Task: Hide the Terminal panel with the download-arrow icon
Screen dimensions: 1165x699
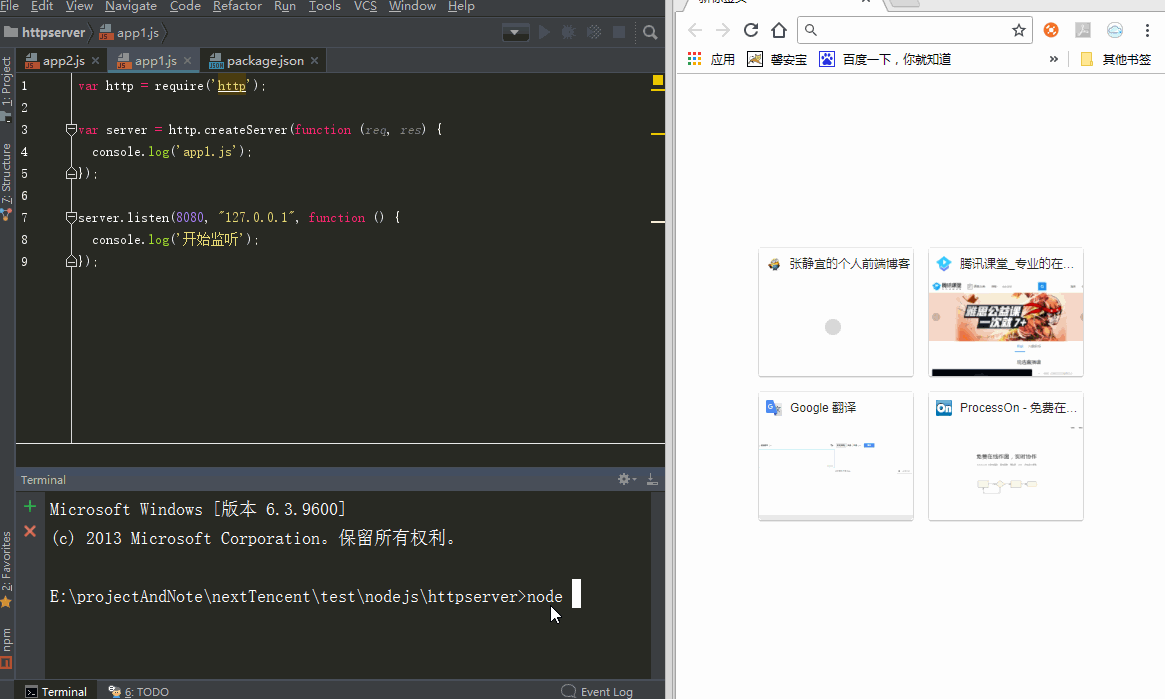Action: click(x=652, y=480)
